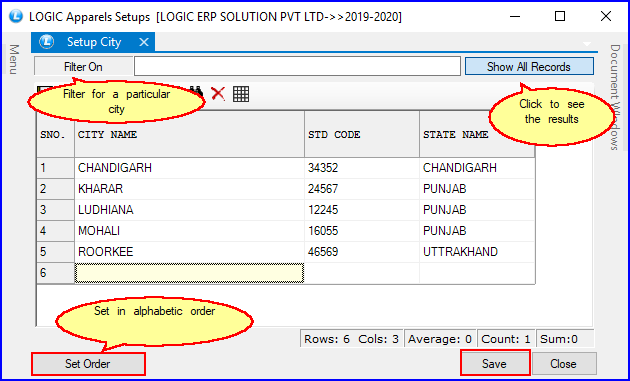Click the PUNJAB state cell in LUDHIANA row
The image size is (630, 381).
pyautogui.click(x=477, y=210)
